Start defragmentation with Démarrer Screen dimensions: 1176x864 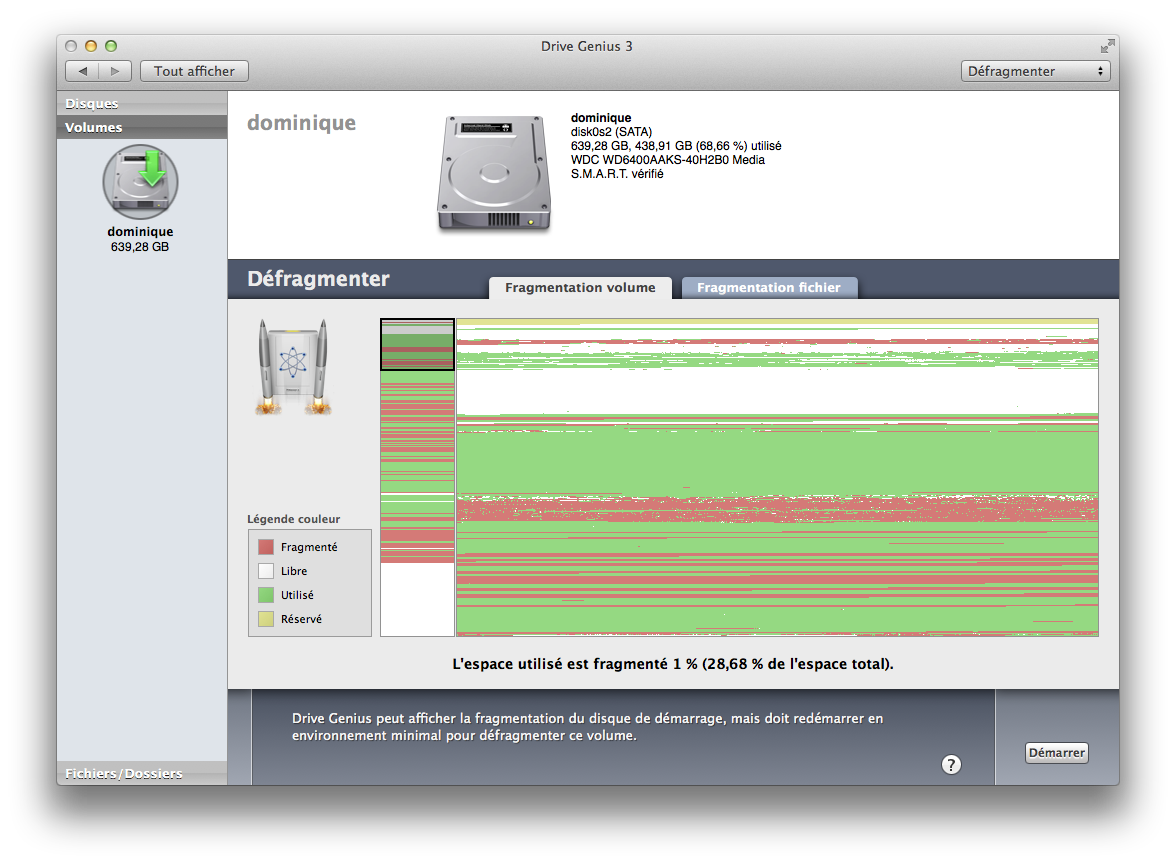[x=1056, y=752]
